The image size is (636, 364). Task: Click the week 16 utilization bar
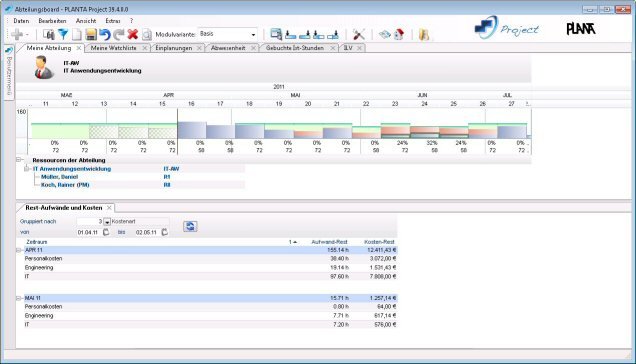pyautogui.click(x=192, y=130)
